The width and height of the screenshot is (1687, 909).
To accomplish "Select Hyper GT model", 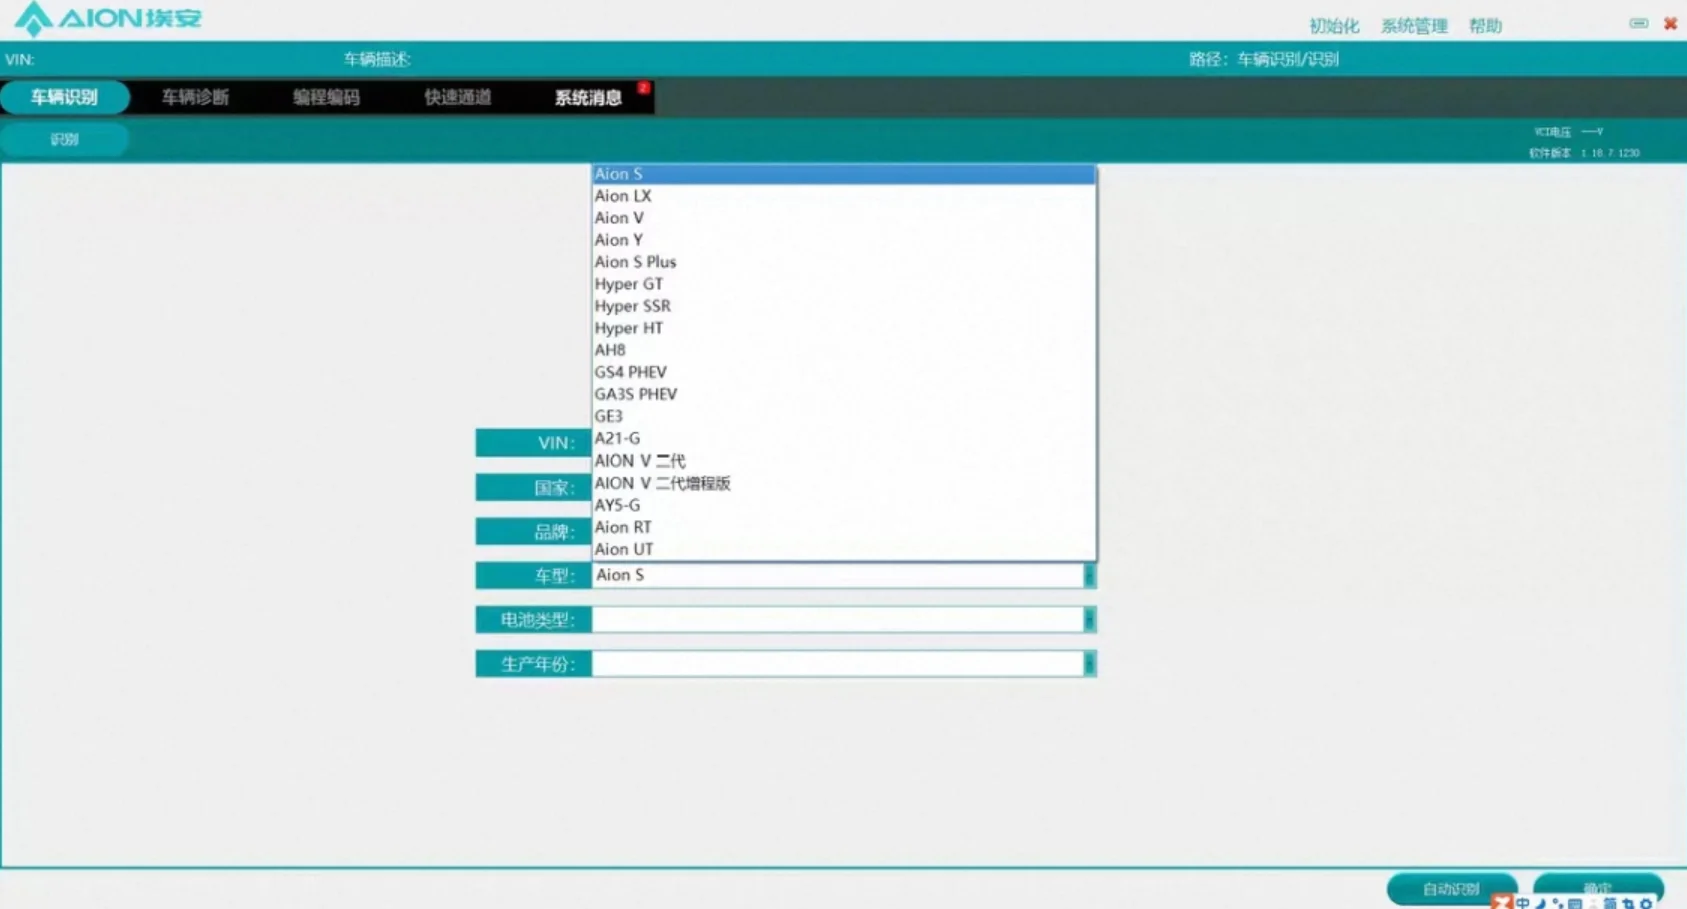I will pyautogui.click(x=844, y=284).
